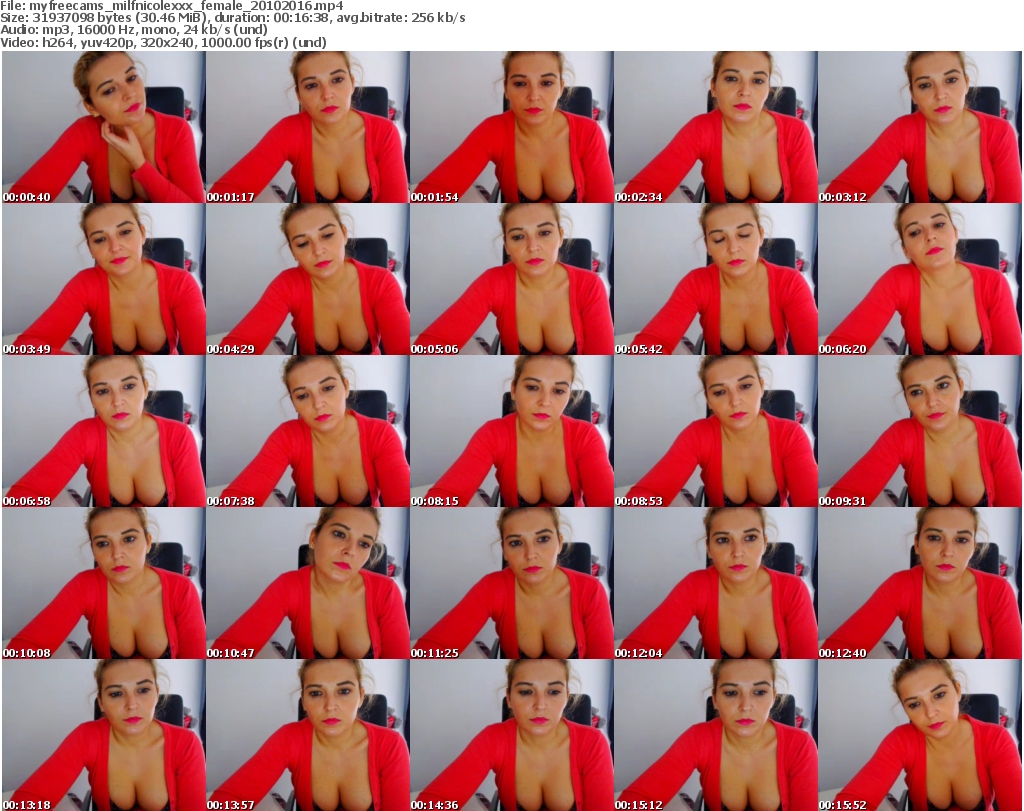Pick the frame stamped 00:02:34
Image resolution: width=1024 pixels, height=811 pixels.
[x=716, y=127]
